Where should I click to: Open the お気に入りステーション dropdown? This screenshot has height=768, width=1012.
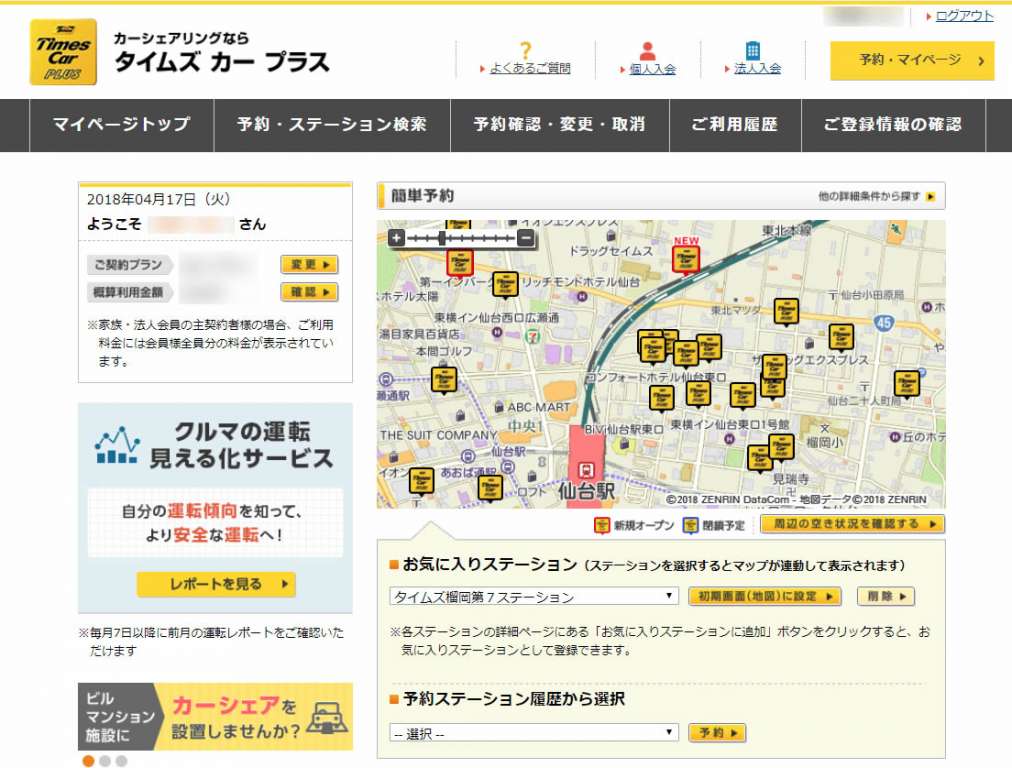[533, 596]
